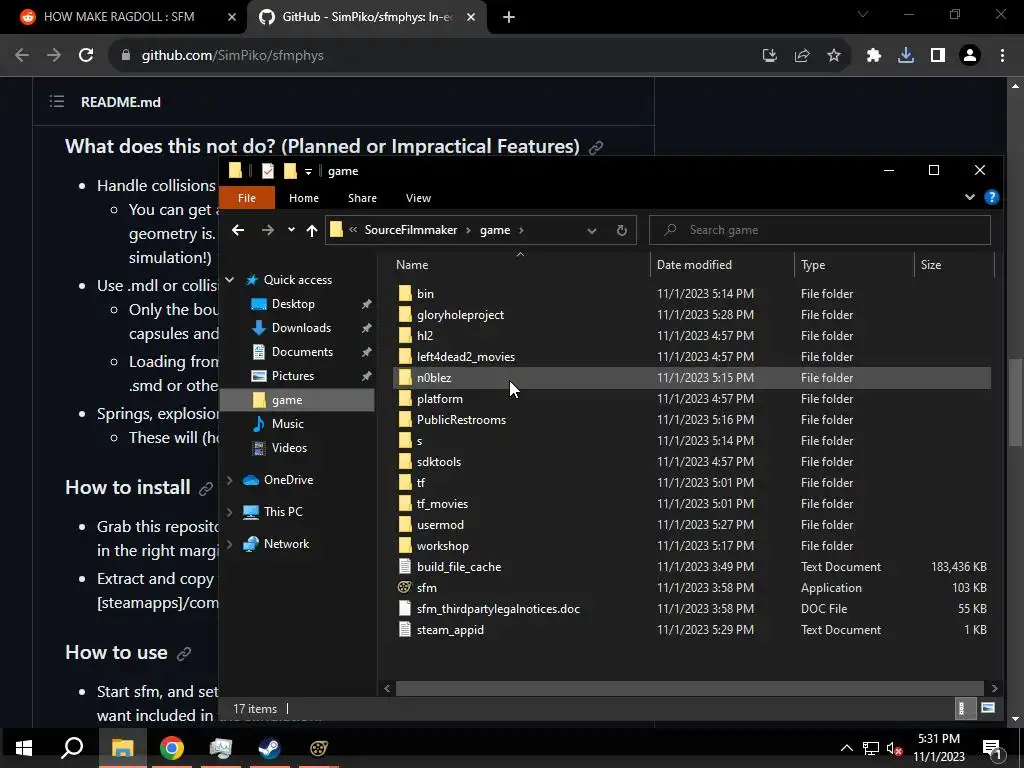Refresh the game folder view
1024x768 pixels.
click(622, 230)
